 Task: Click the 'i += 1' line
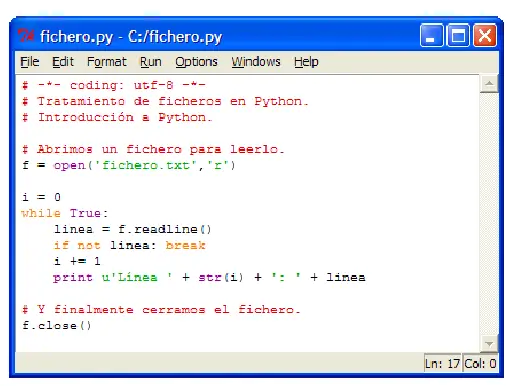coord(77,261)
